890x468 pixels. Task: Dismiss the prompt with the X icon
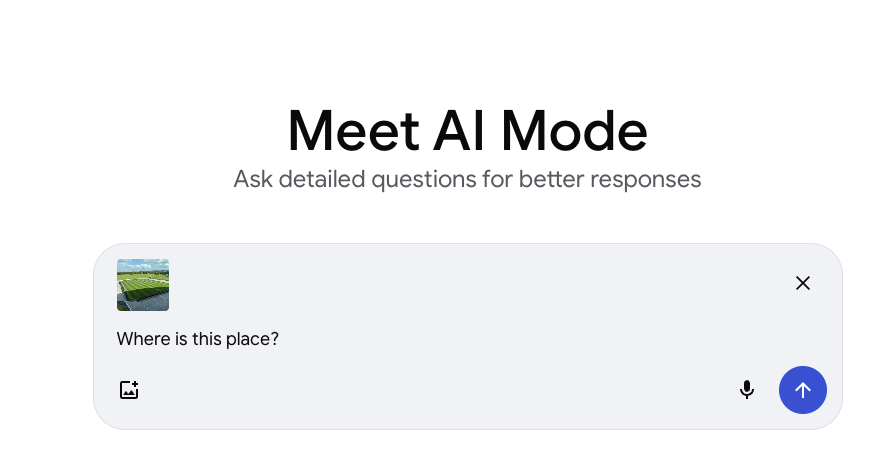(x=802, y=283)
